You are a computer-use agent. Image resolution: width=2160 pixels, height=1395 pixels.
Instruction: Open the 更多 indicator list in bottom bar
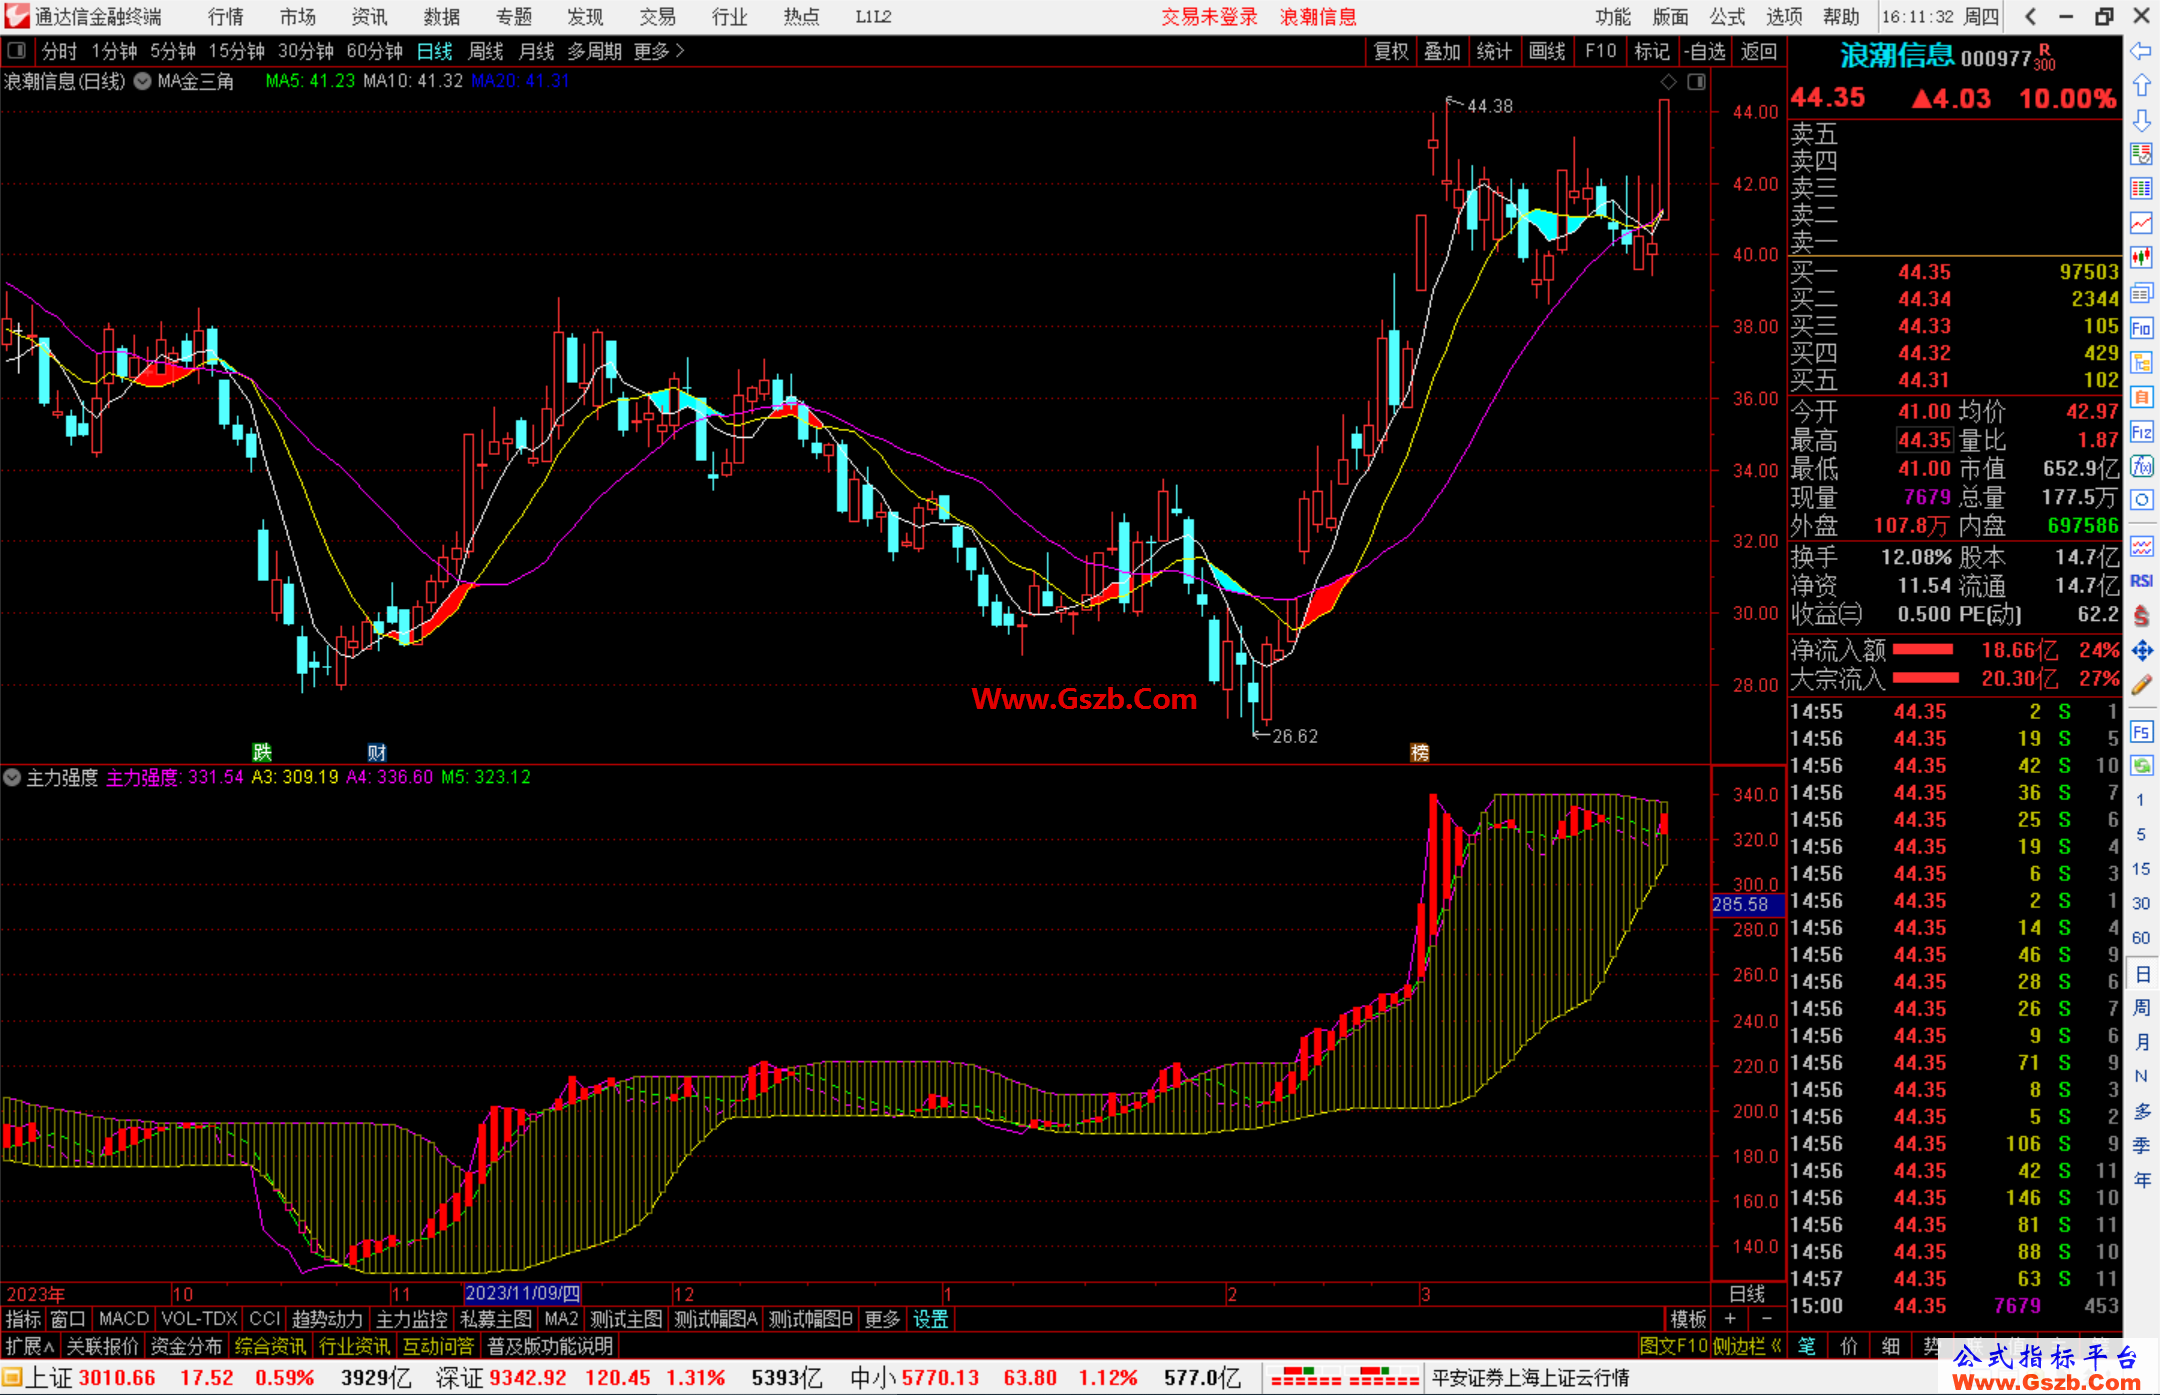[882, 1319]
